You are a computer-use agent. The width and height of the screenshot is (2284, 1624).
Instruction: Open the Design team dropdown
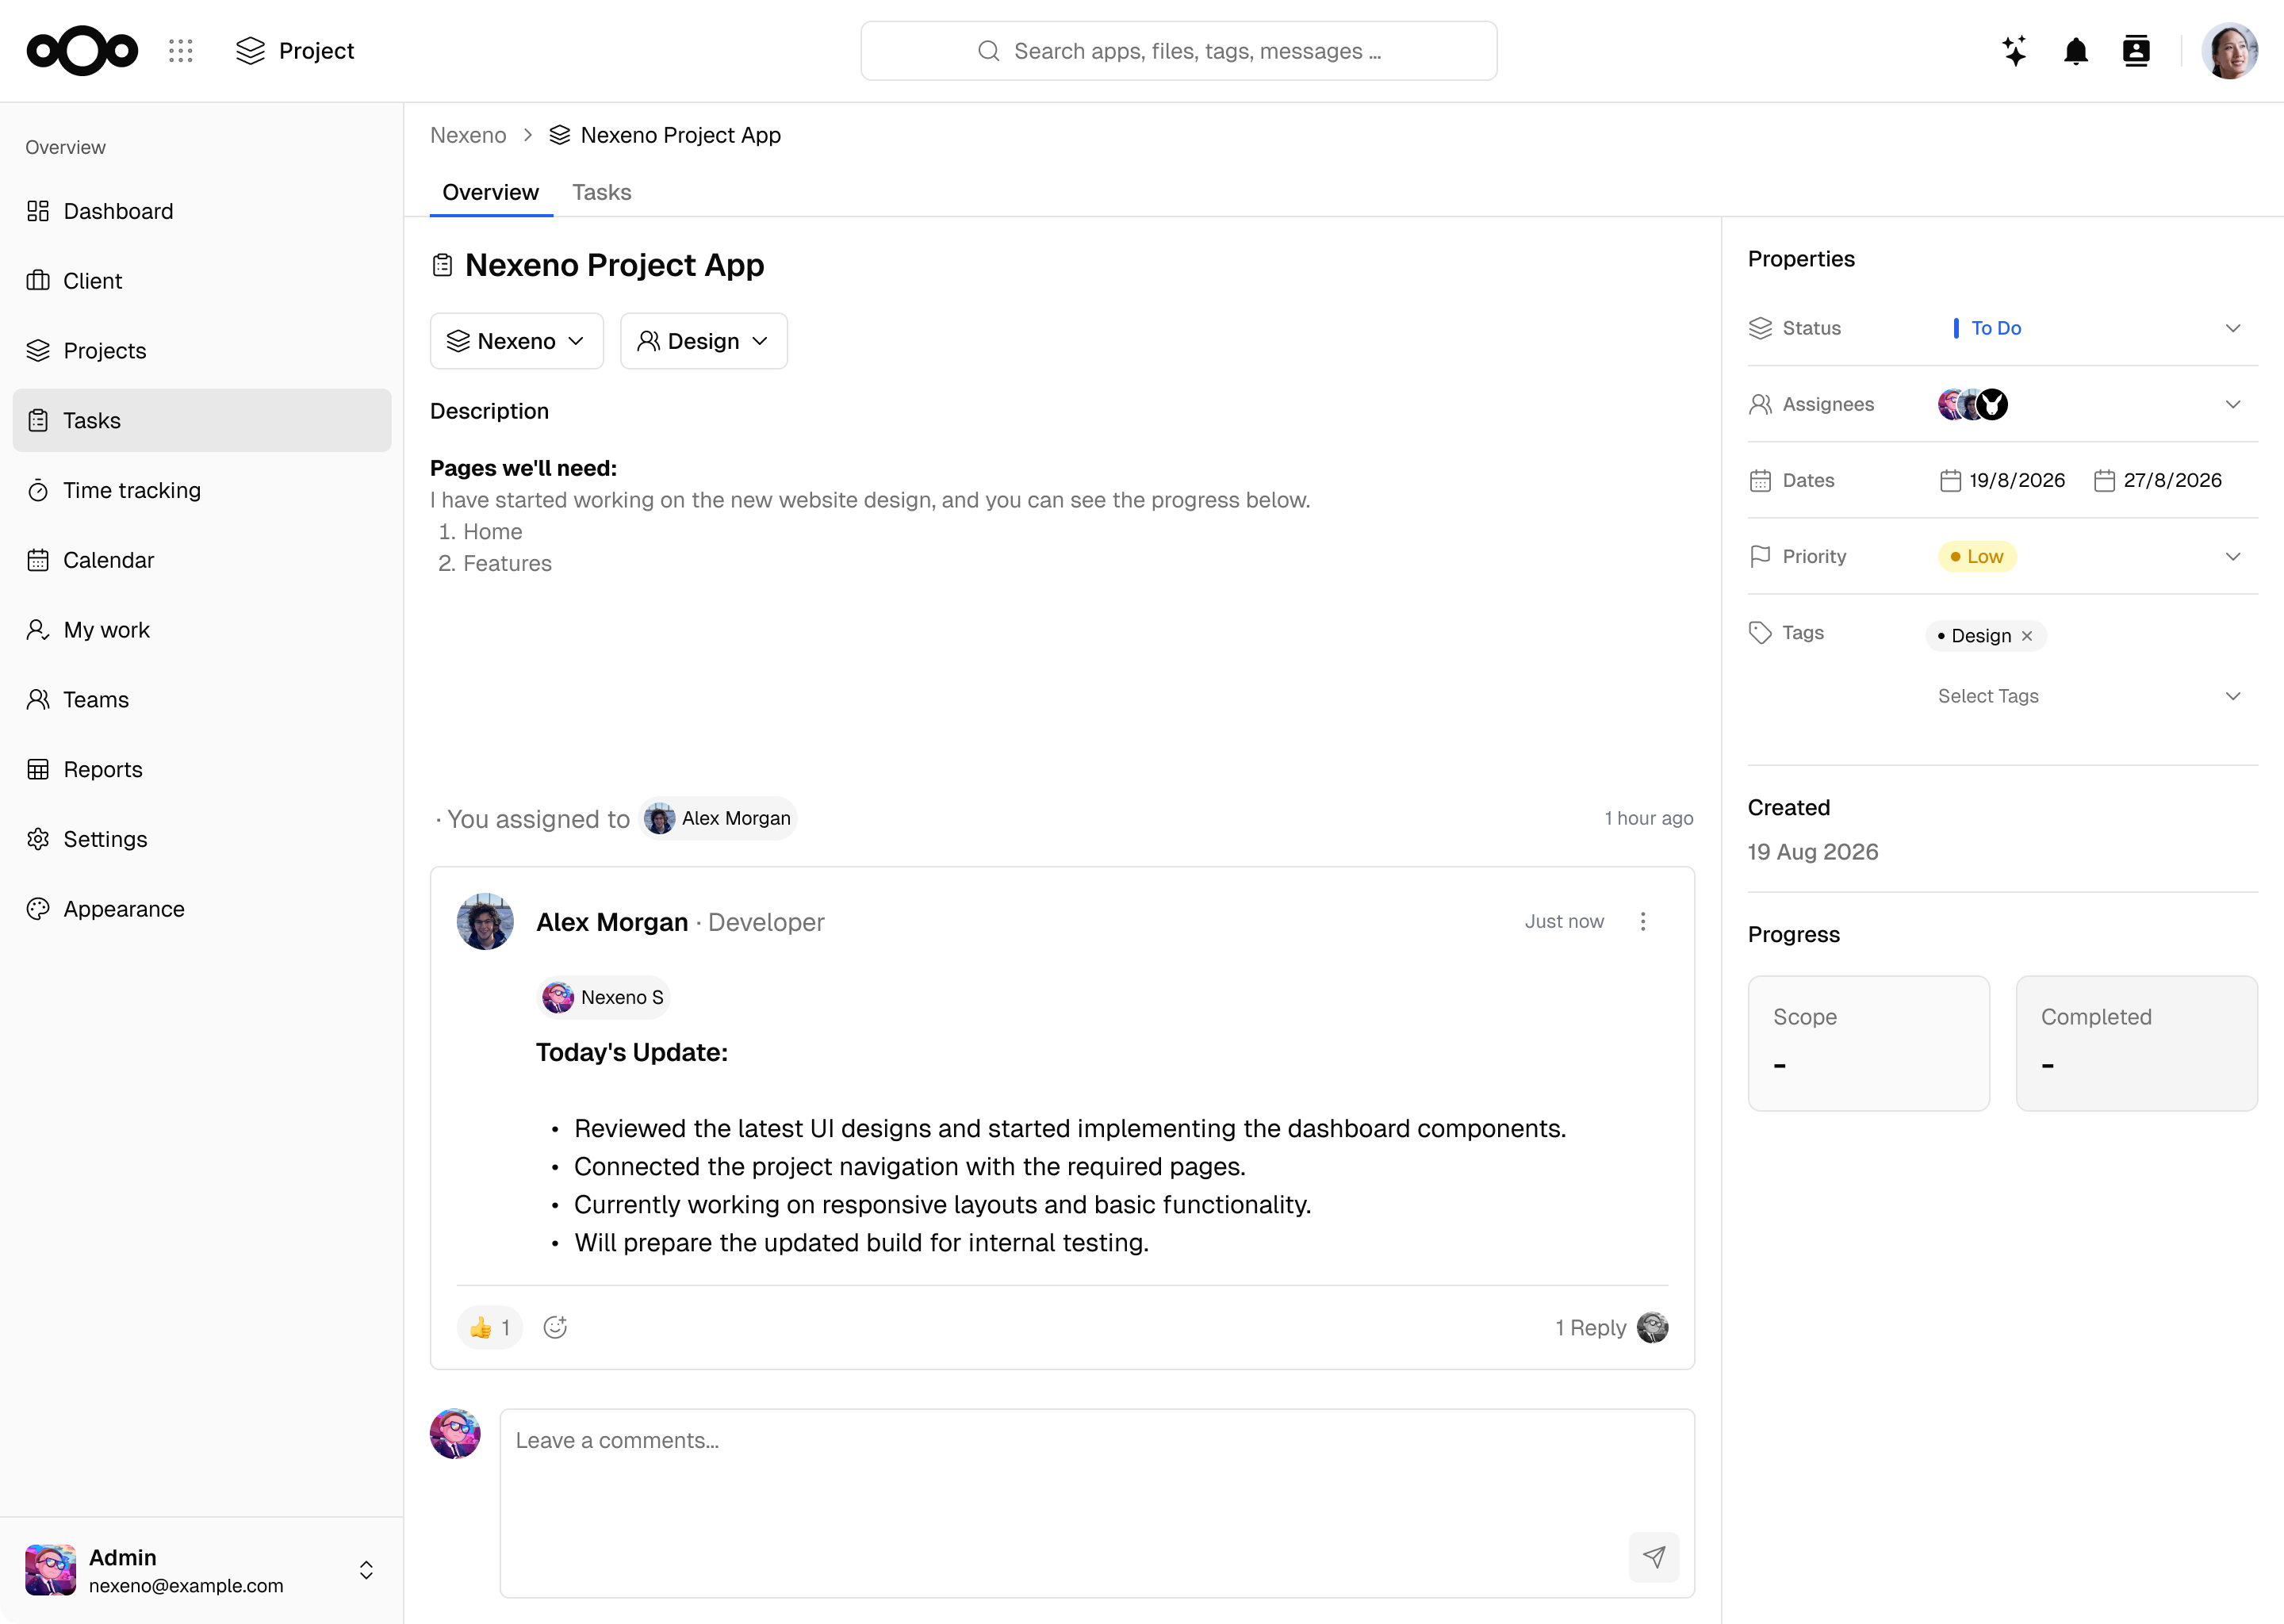(704, 341)
